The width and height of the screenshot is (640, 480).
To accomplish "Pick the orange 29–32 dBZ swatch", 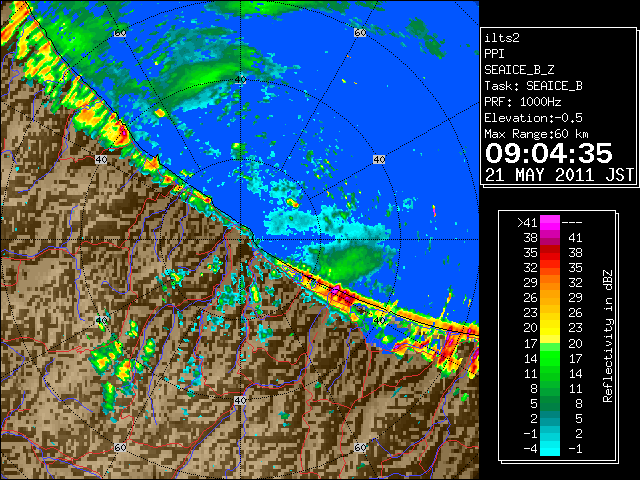I will (x=550, y=283).
